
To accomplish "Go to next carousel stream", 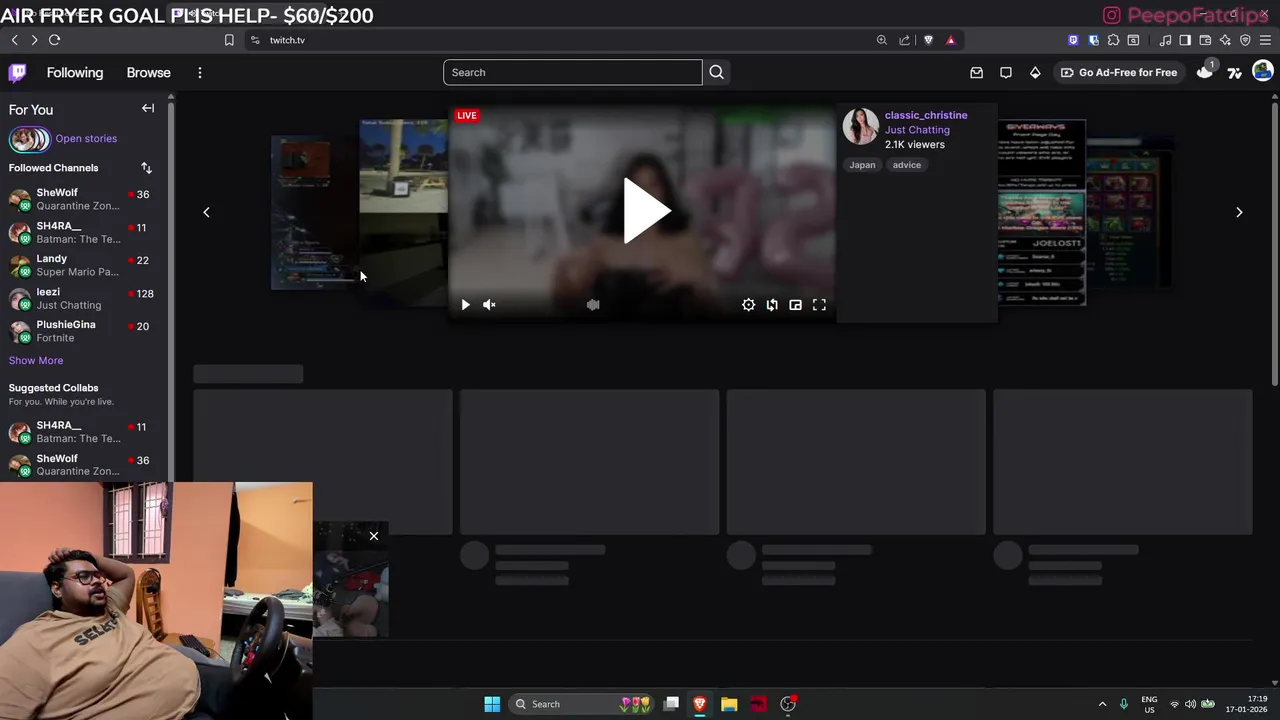I will click(1239, 212).
